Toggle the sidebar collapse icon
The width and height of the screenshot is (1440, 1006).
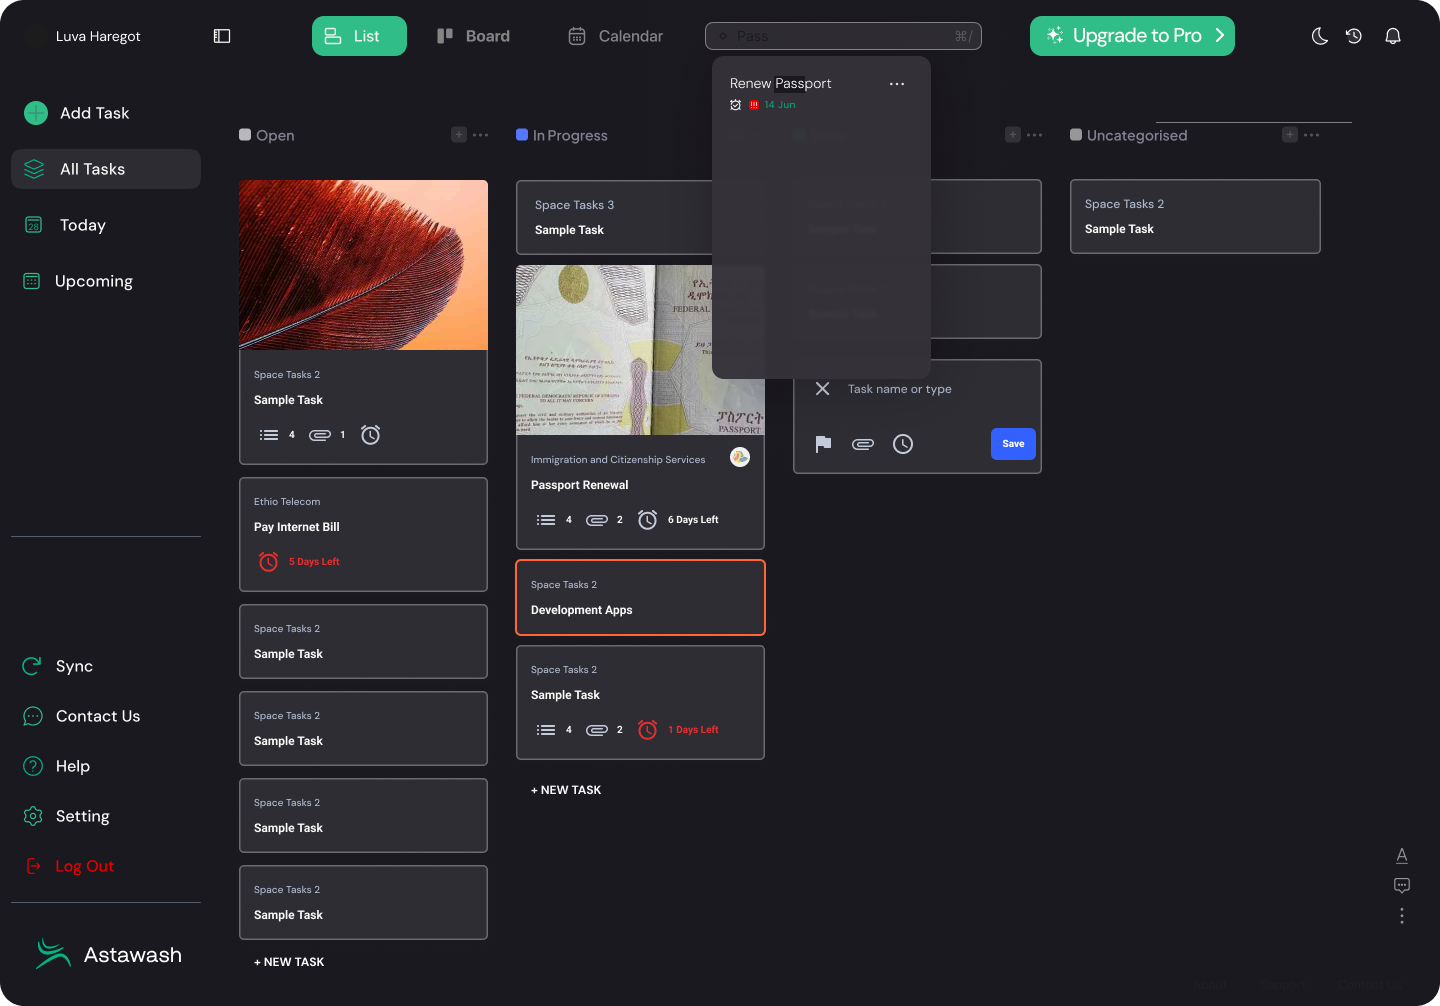(222, 36)
